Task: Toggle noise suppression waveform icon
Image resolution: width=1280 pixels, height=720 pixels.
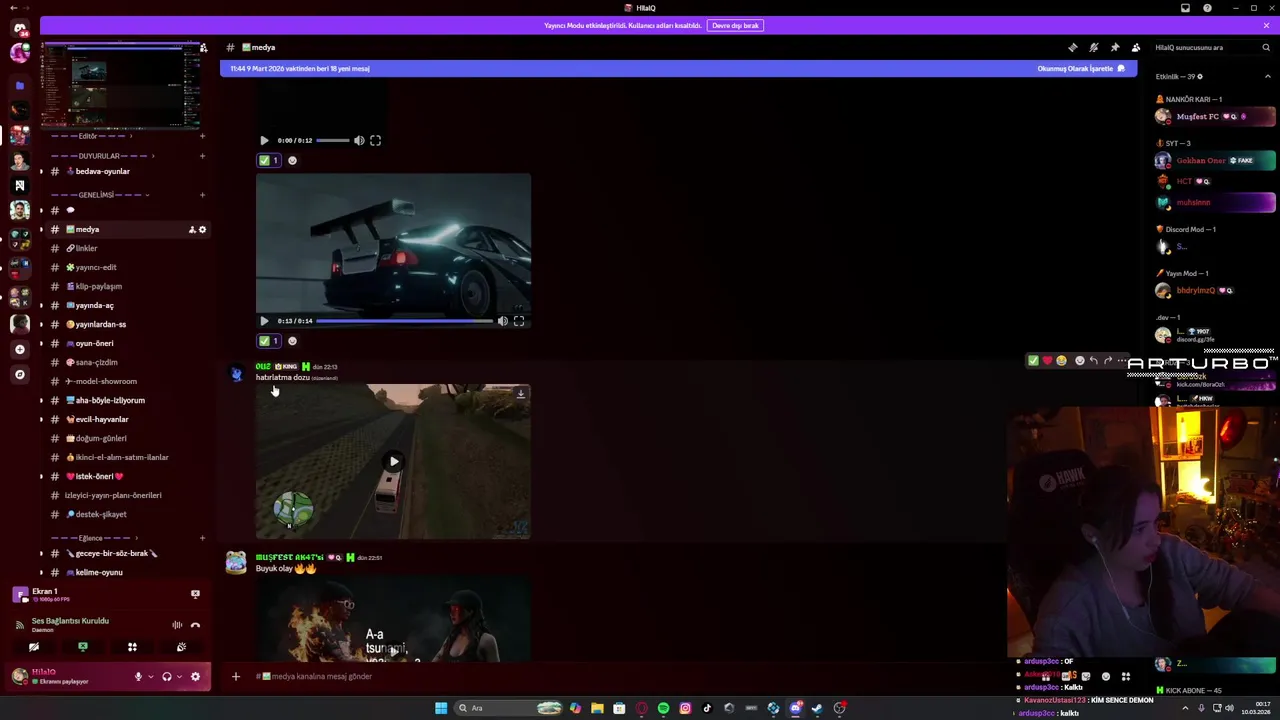Action: click(x=177, y=625)
